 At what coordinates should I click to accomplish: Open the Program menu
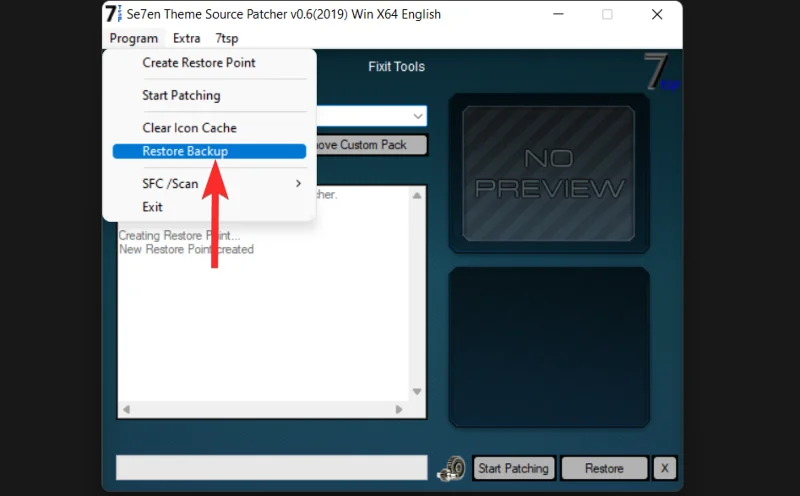[x=134, y=38]
